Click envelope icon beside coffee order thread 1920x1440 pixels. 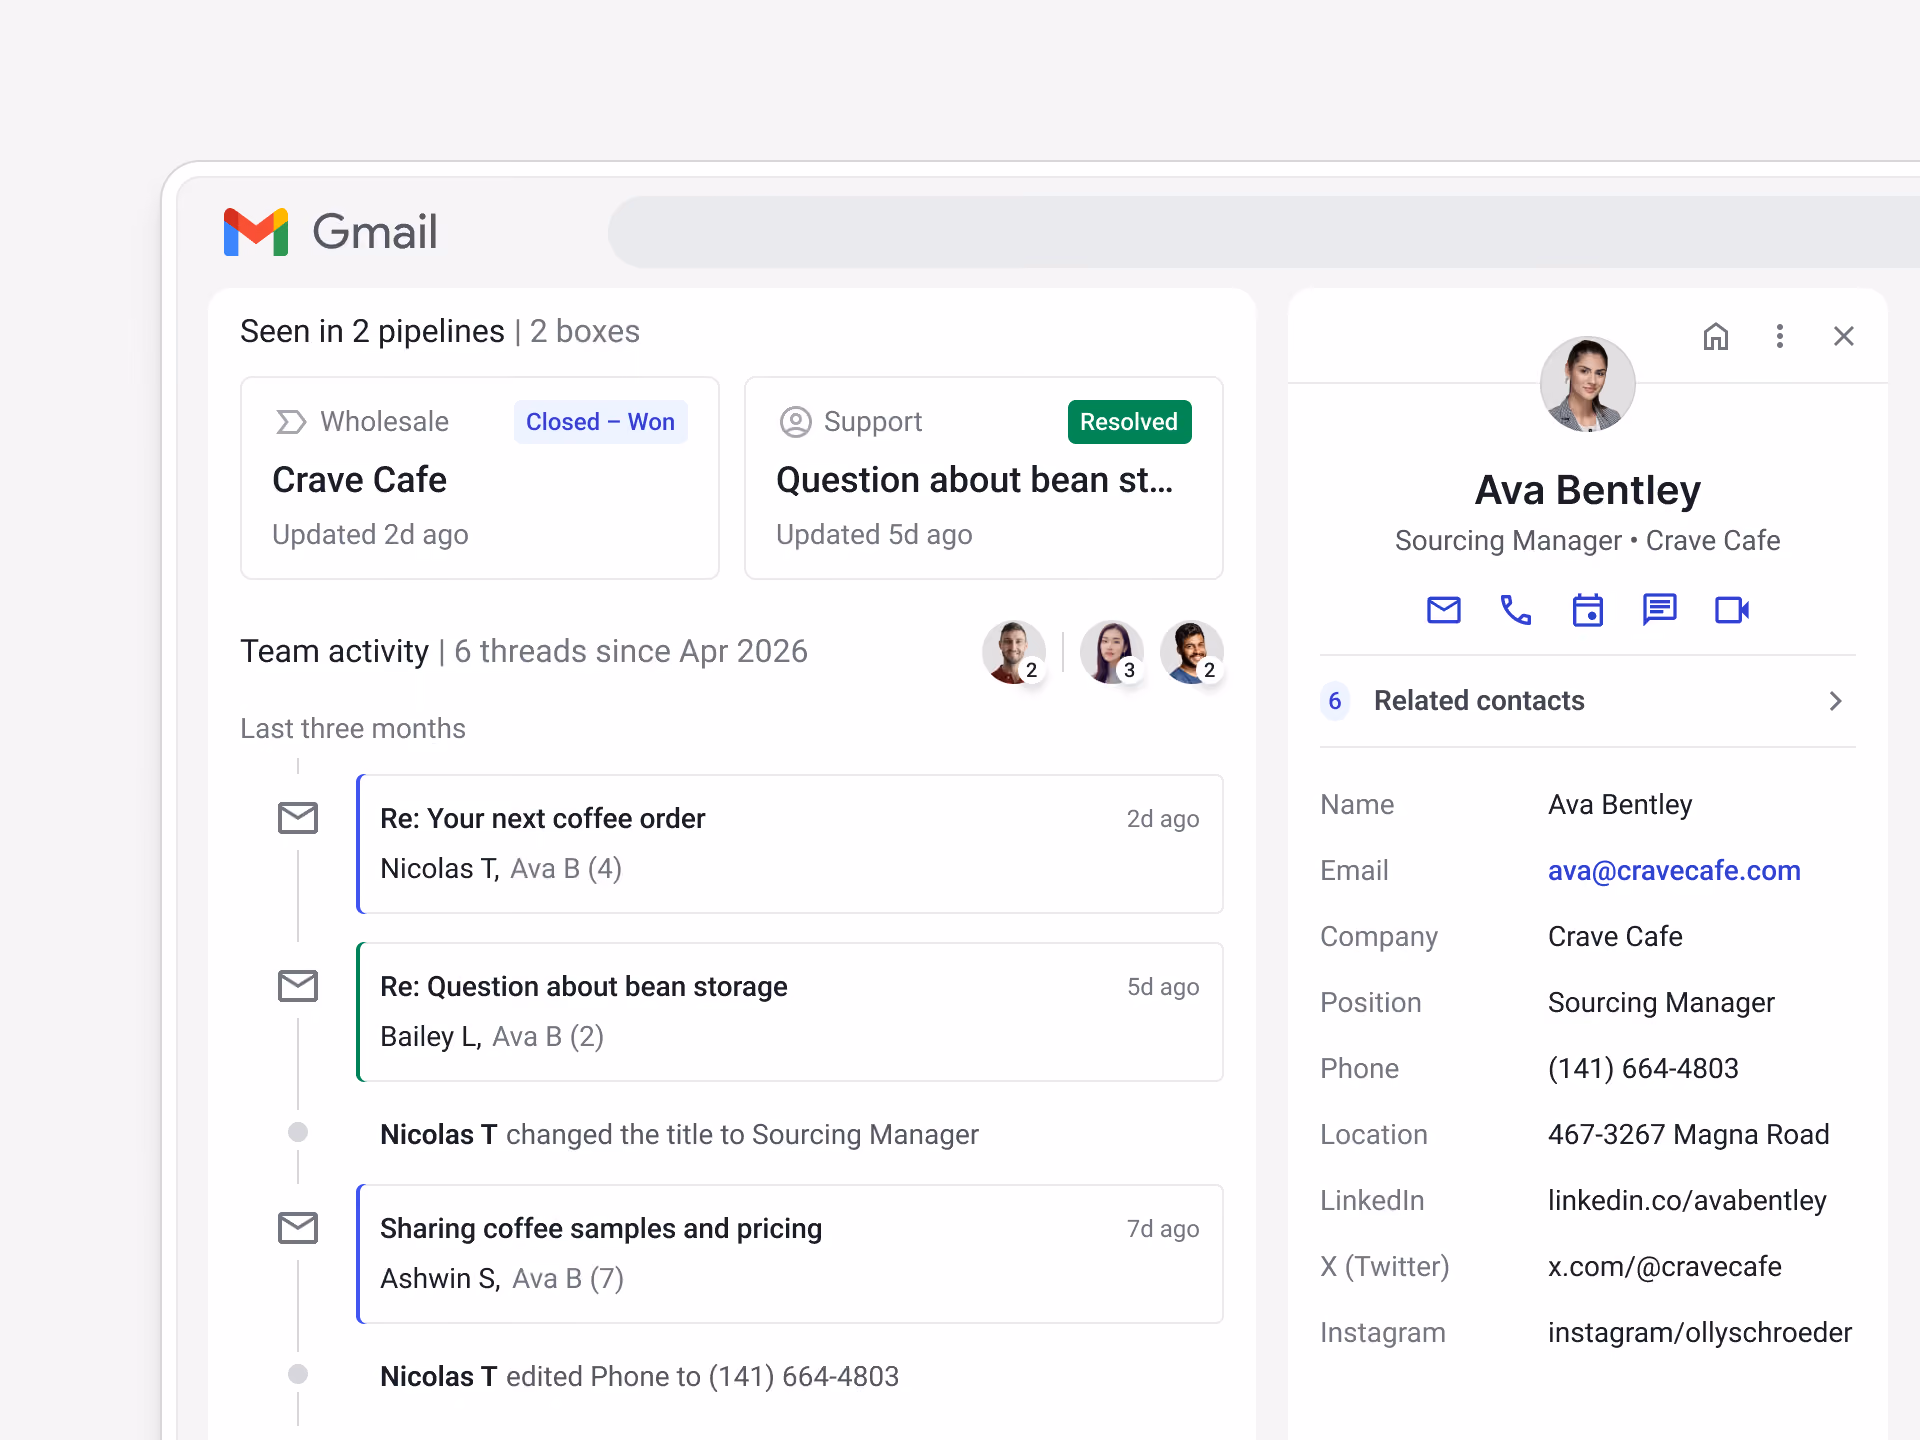[298, 818]
